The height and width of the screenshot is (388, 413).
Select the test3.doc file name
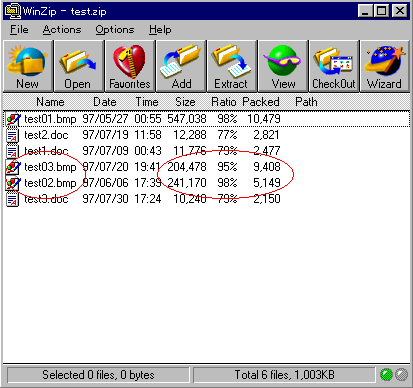(x=46, y=199)
